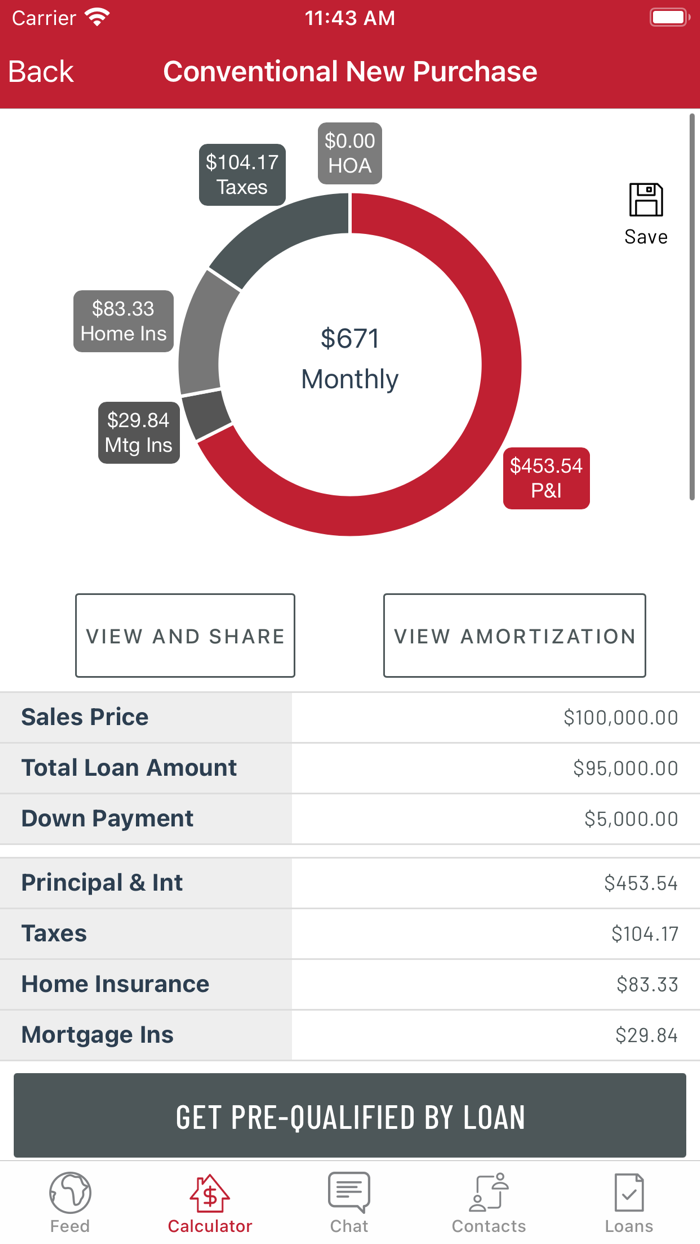Select the Mtg Ins chart segment label
Image resolution: width=700 pixels, height=1244 pixels.
coord(138,433)
